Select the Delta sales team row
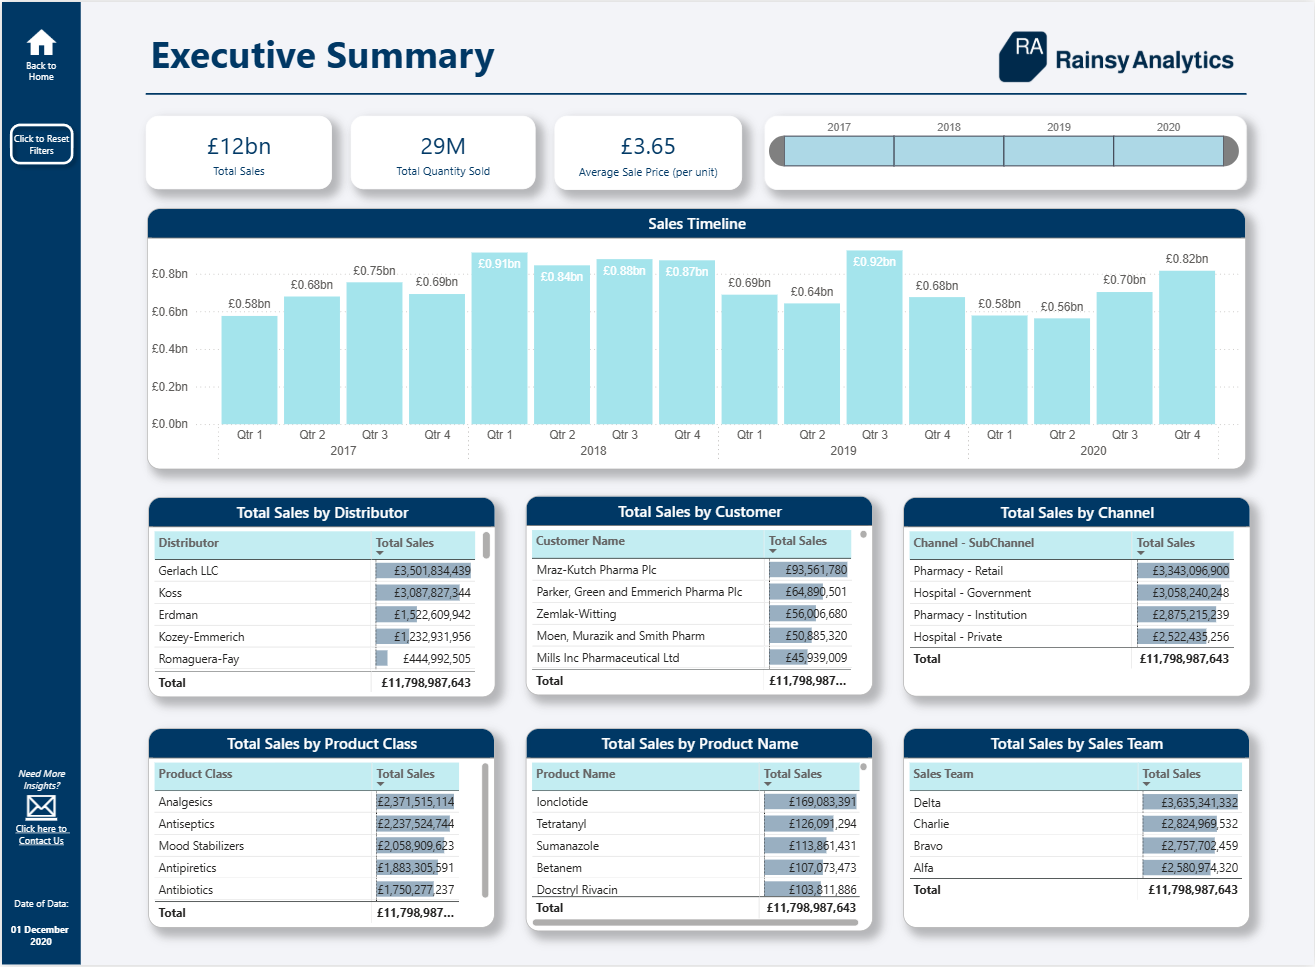Screen dimensions: 1315x967 tap(1075, 803)
